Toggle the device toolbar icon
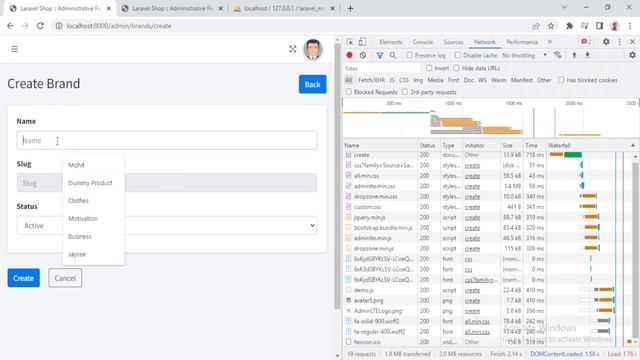 click(x=362, y=42)
